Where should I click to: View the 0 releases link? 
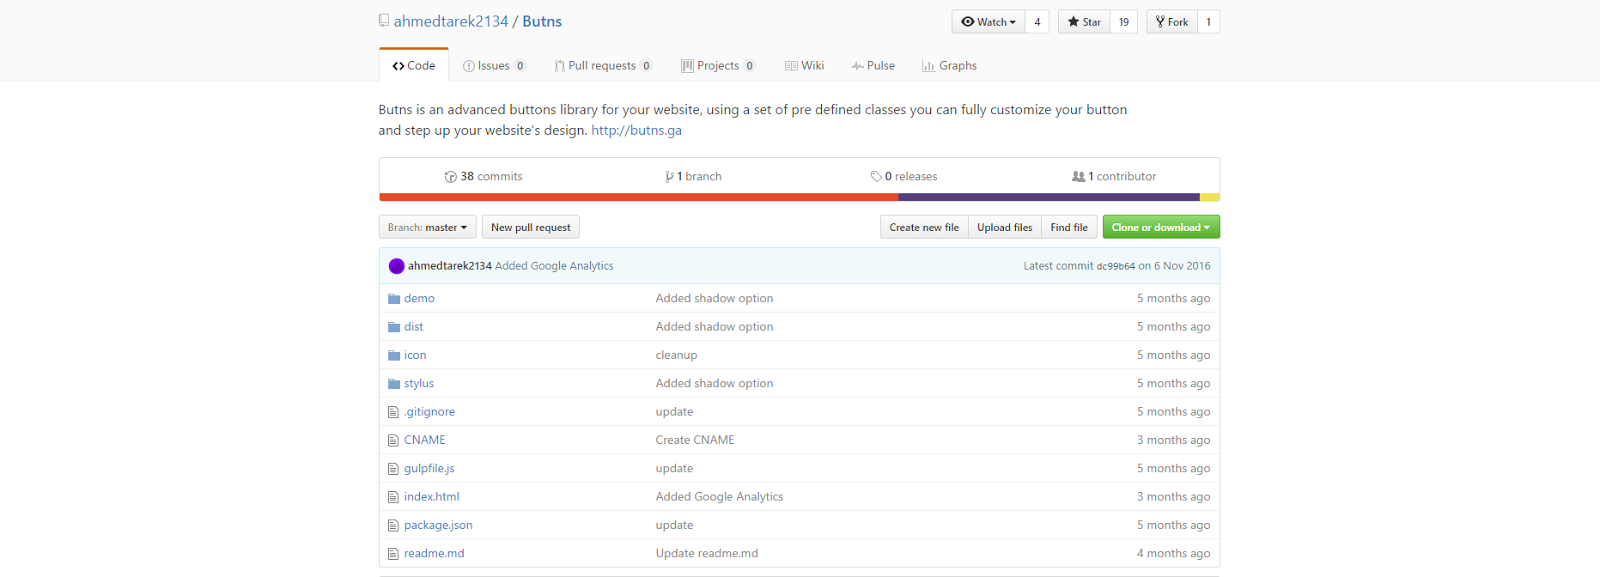click(904, 177)
